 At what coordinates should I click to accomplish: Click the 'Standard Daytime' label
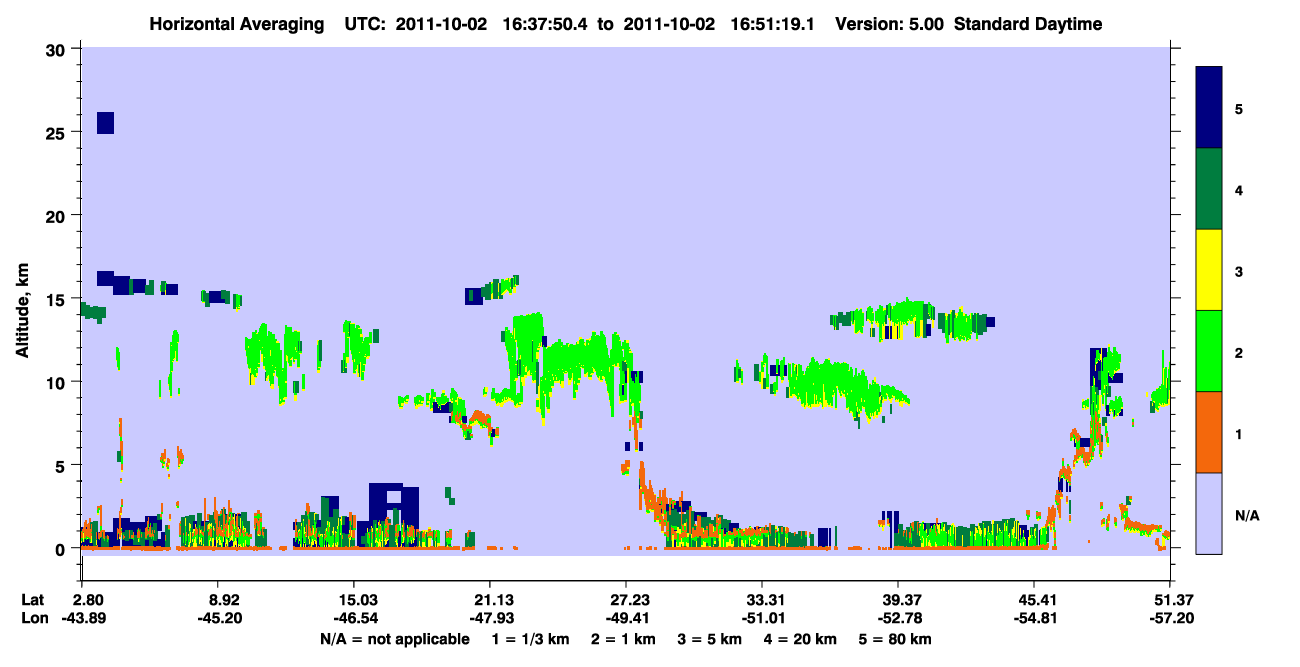(x=1028, y=24)
